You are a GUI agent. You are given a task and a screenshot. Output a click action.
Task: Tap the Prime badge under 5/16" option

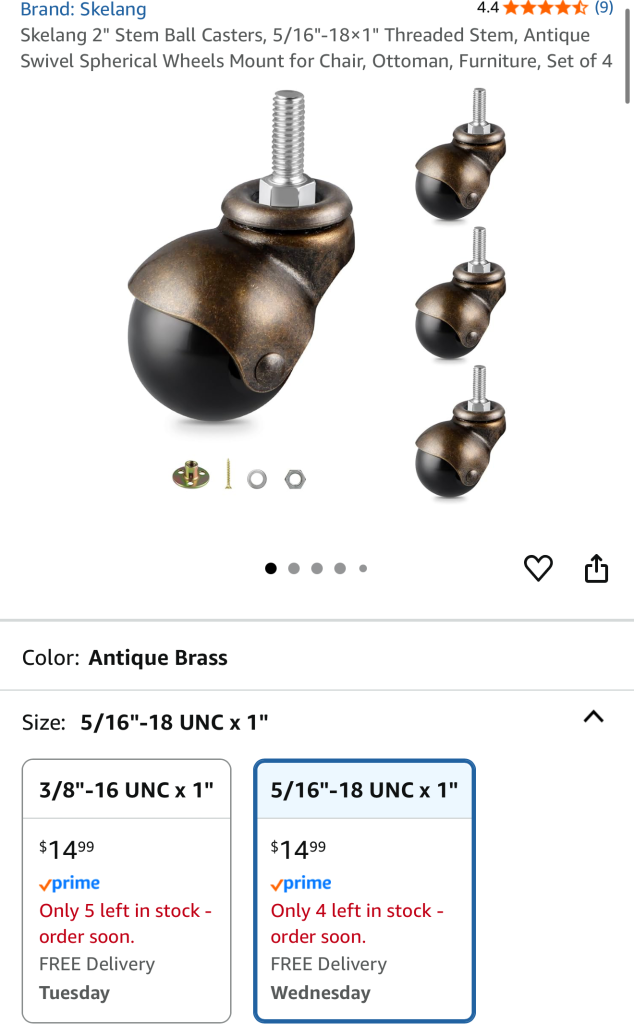click(x=301, y=884)
